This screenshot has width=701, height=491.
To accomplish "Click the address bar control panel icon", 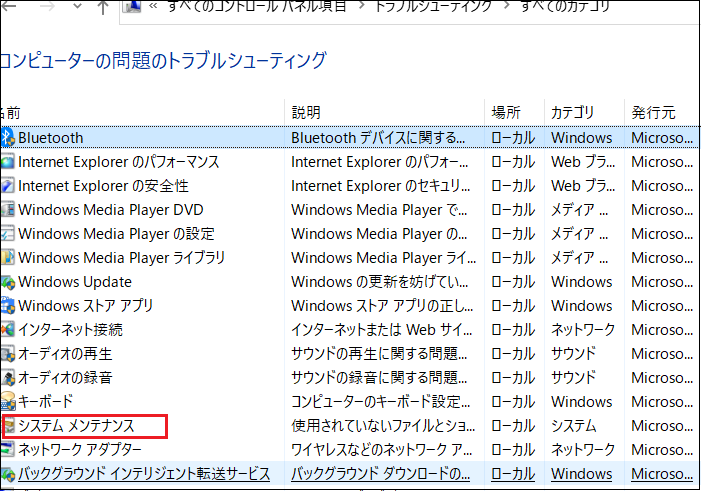I will pyautogui.click(x=132, y=6).
